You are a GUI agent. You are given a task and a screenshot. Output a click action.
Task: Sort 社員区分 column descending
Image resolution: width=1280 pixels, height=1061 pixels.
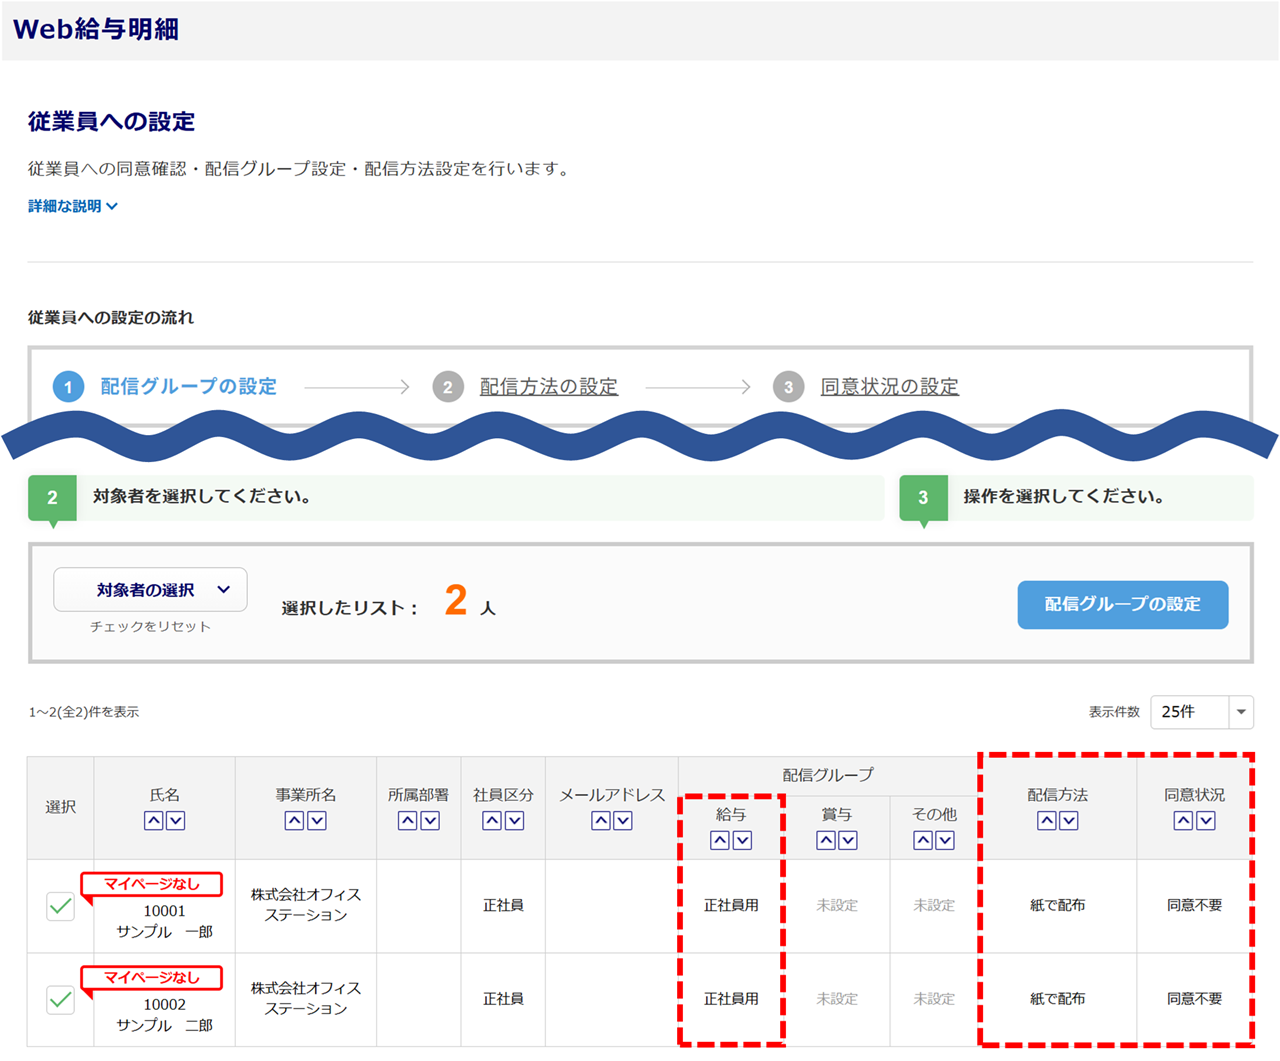515,821
